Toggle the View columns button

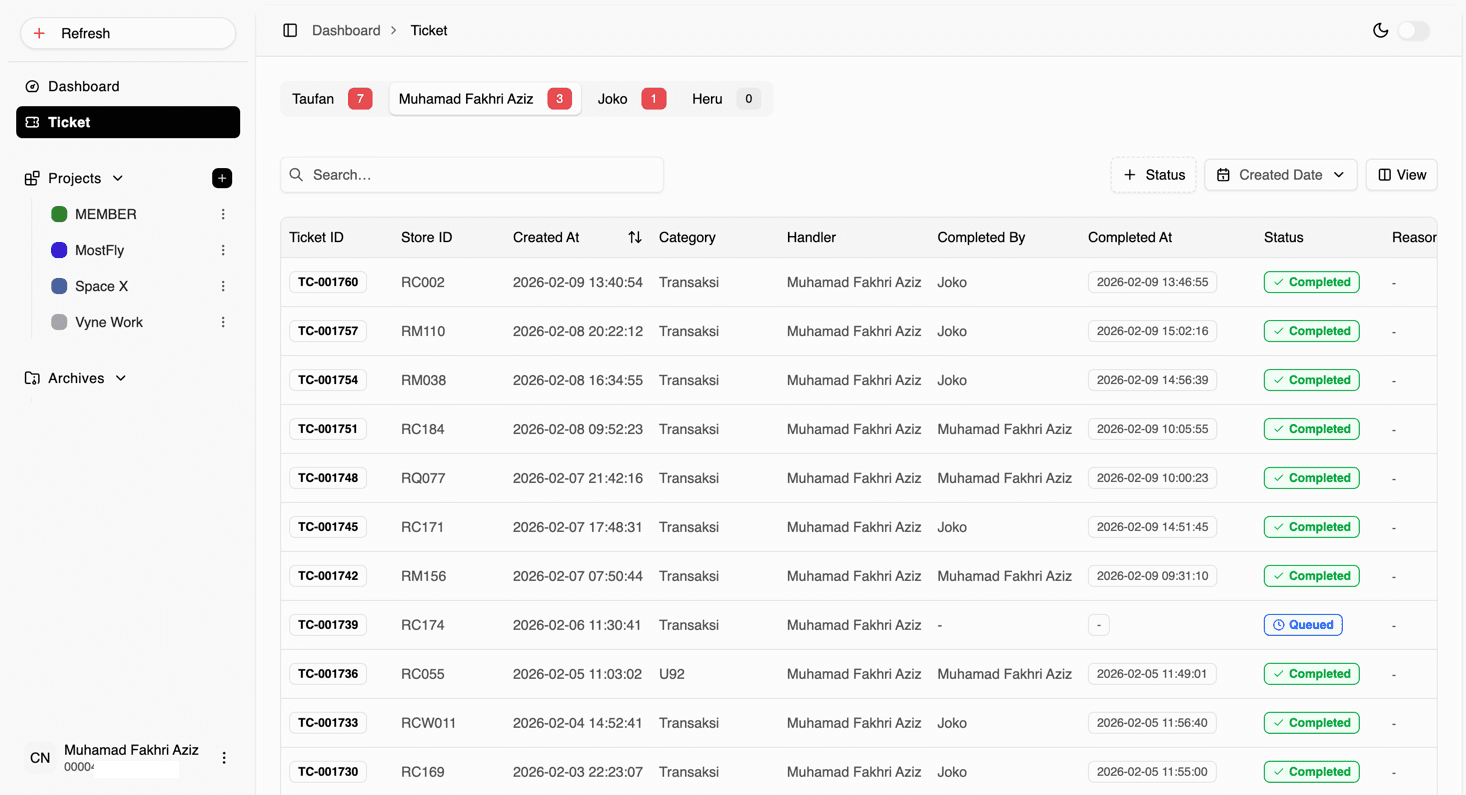coord(1401,175)
